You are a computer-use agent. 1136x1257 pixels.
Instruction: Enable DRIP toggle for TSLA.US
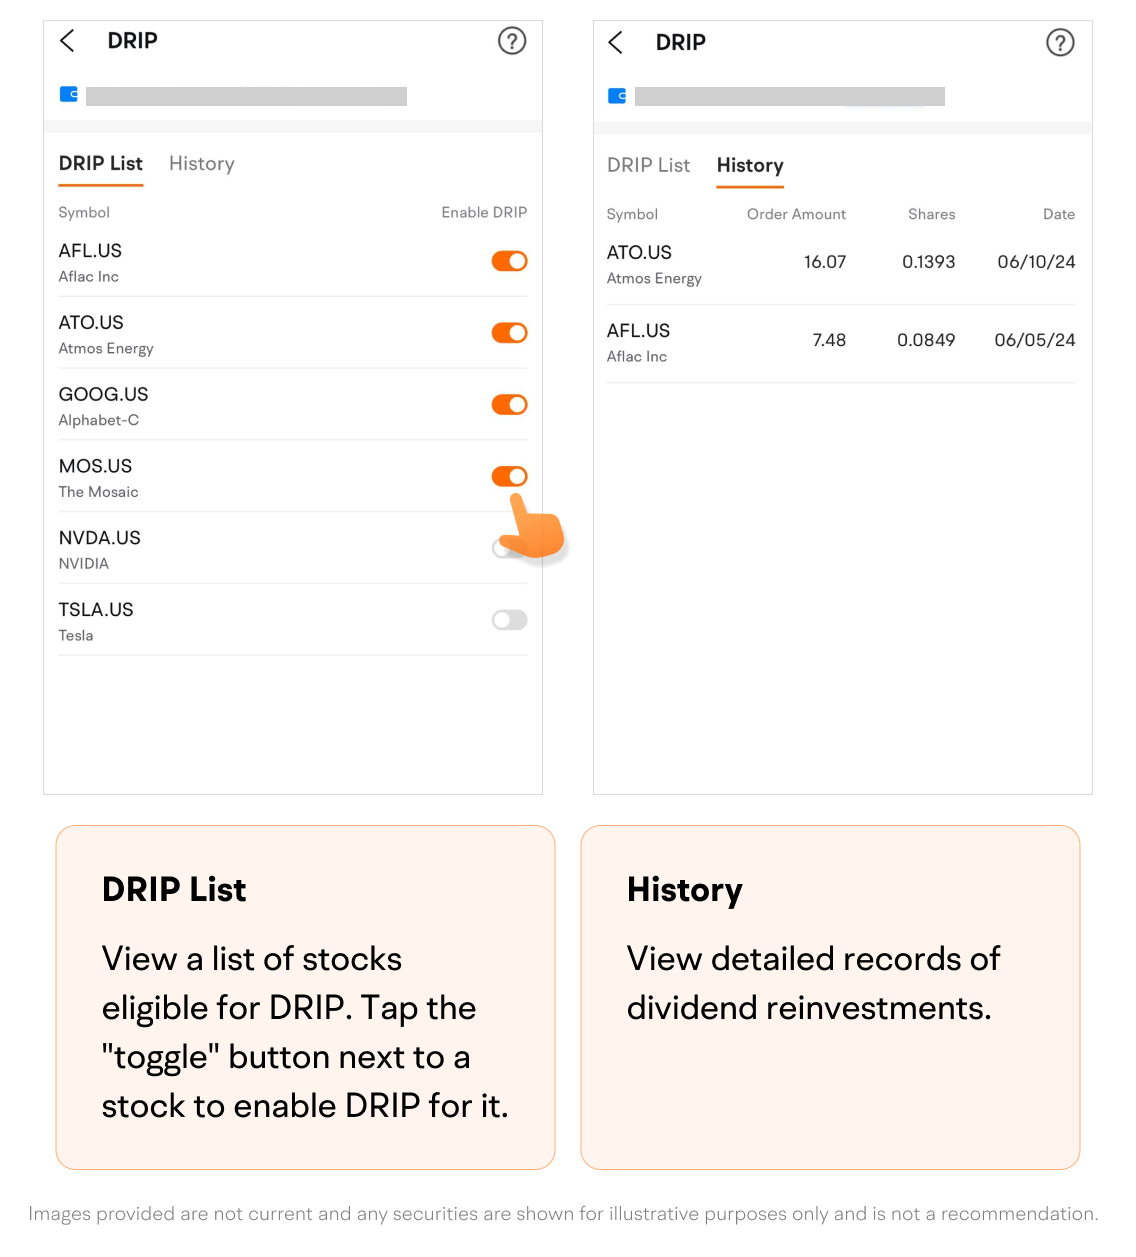click(x=509, y=621)
